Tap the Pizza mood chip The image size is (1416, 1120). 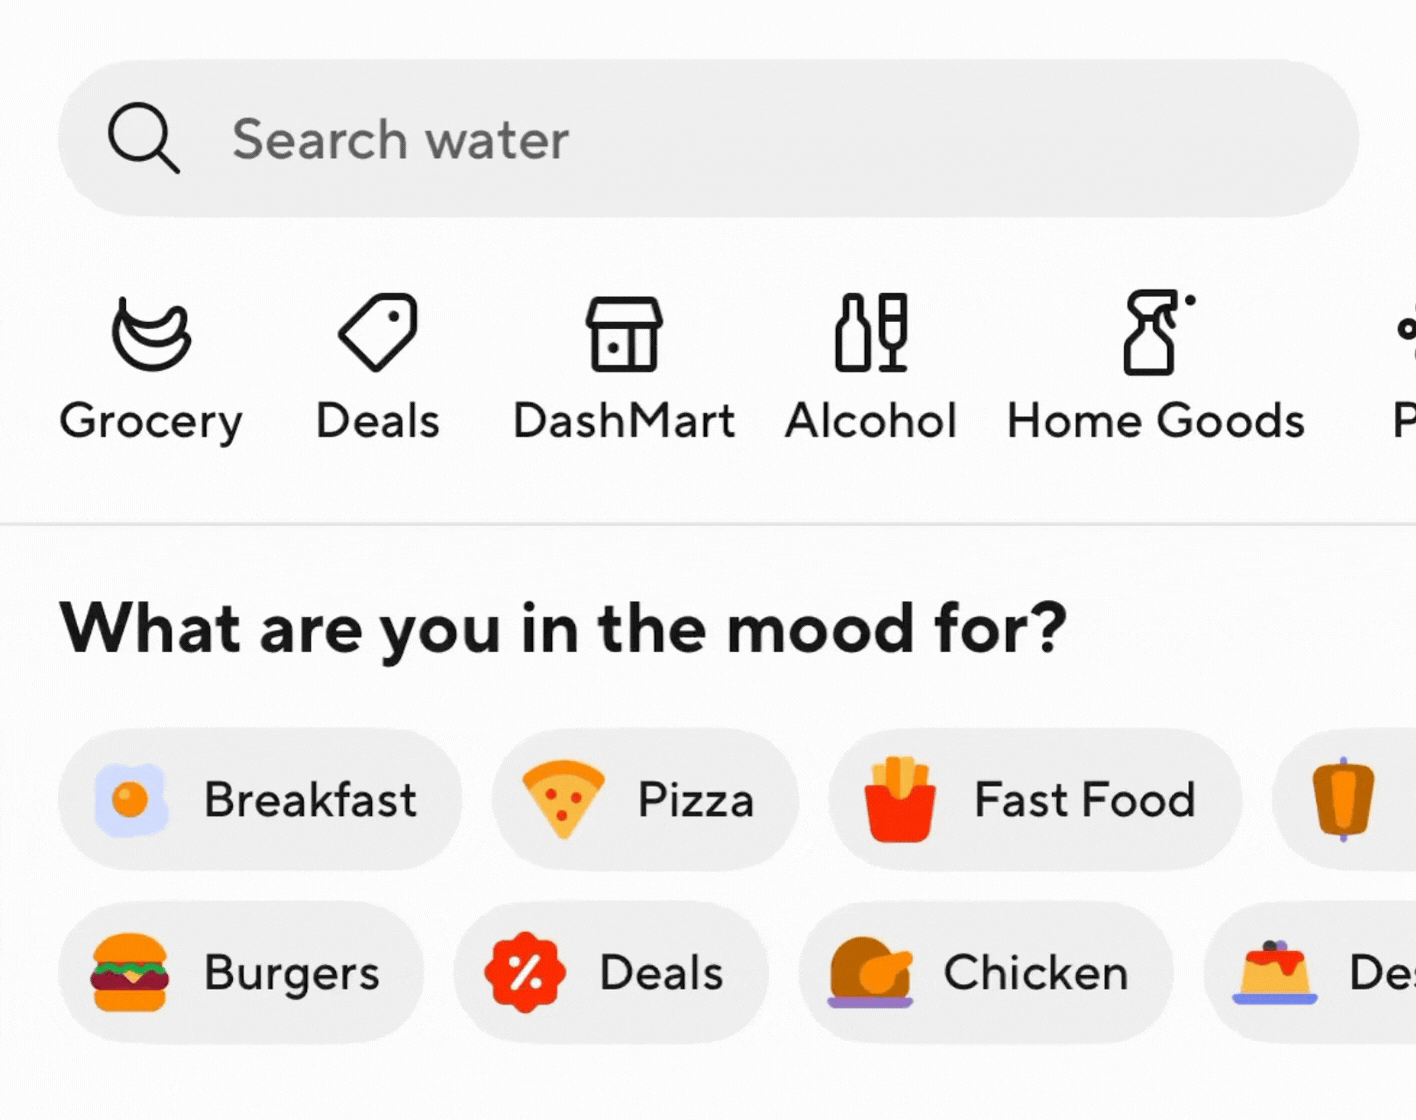tap(645, 799)
